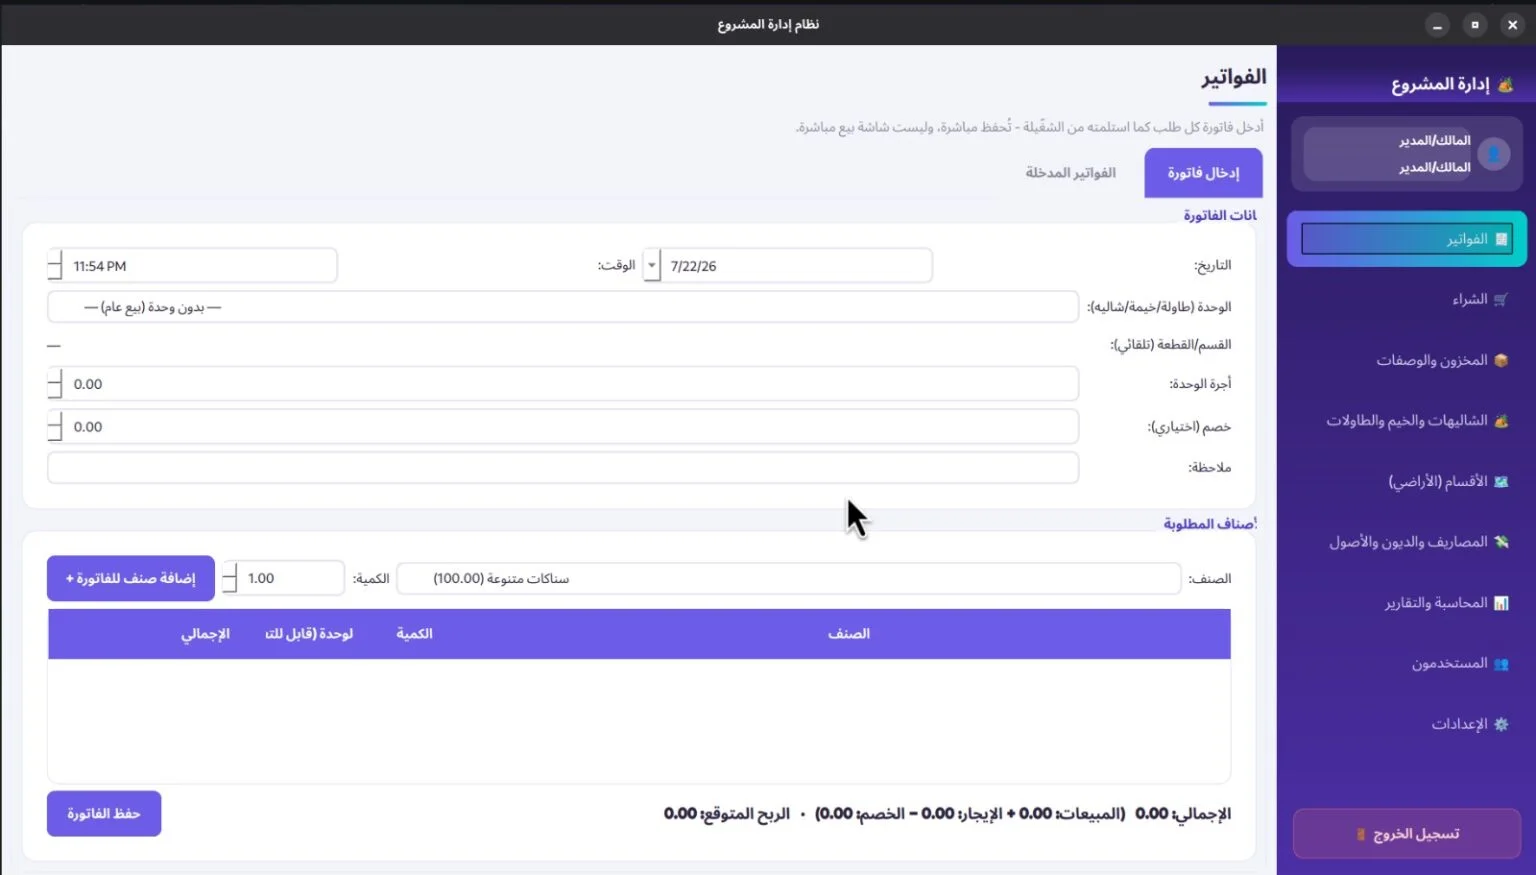Switch to الفواتير المدخلة tab
Screen dimensions: 1536x875
[1070, 173]
